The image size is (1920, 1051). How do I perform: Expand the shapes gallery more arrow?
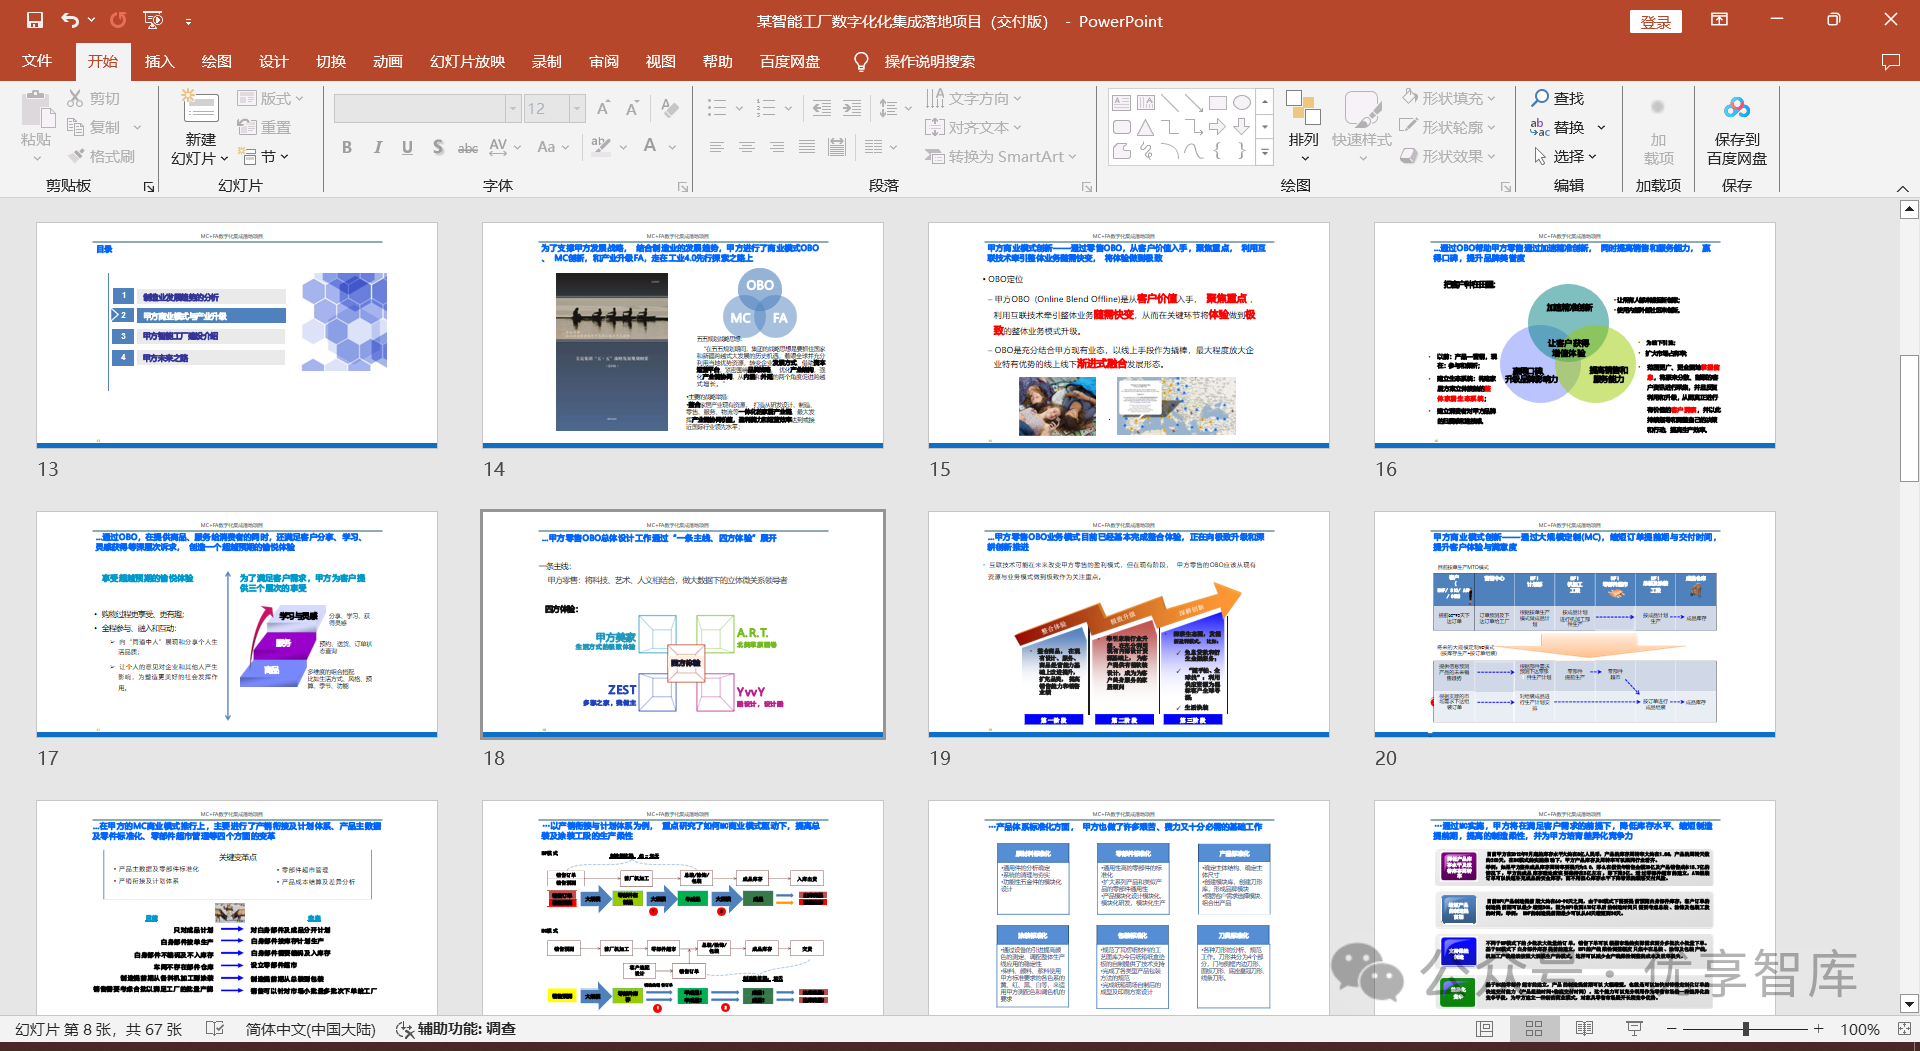pyautogui.click(x=1265, y=153)
